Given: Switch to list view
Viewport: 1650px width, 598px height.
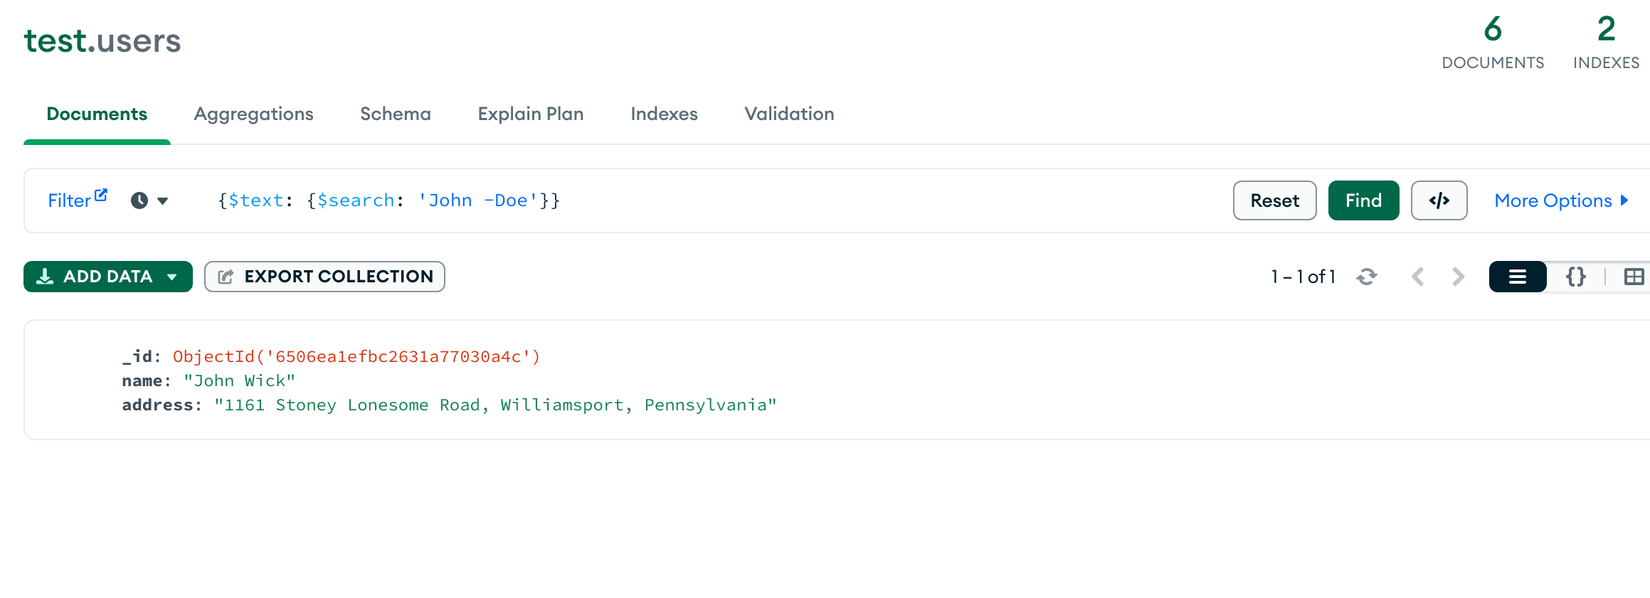Looking at the screenshot, I should [1517, 277].
